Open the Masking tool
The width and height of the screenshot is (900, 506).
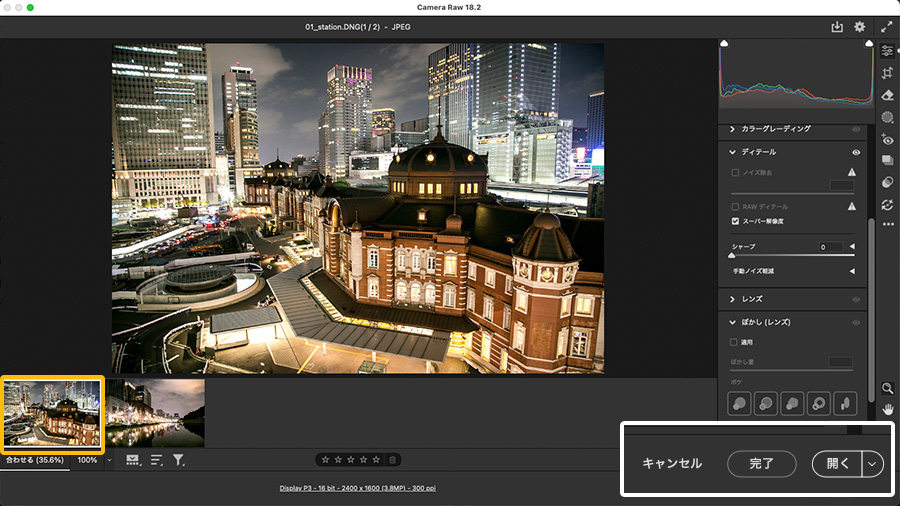[x=887, y=117]
